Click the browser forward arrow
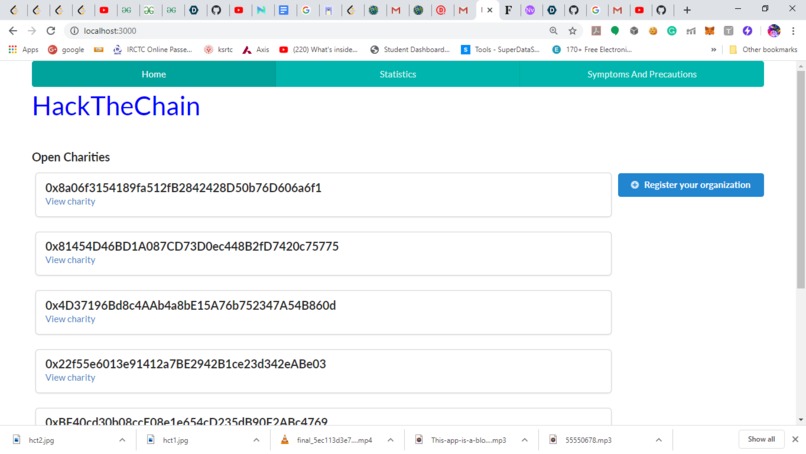 32,31
